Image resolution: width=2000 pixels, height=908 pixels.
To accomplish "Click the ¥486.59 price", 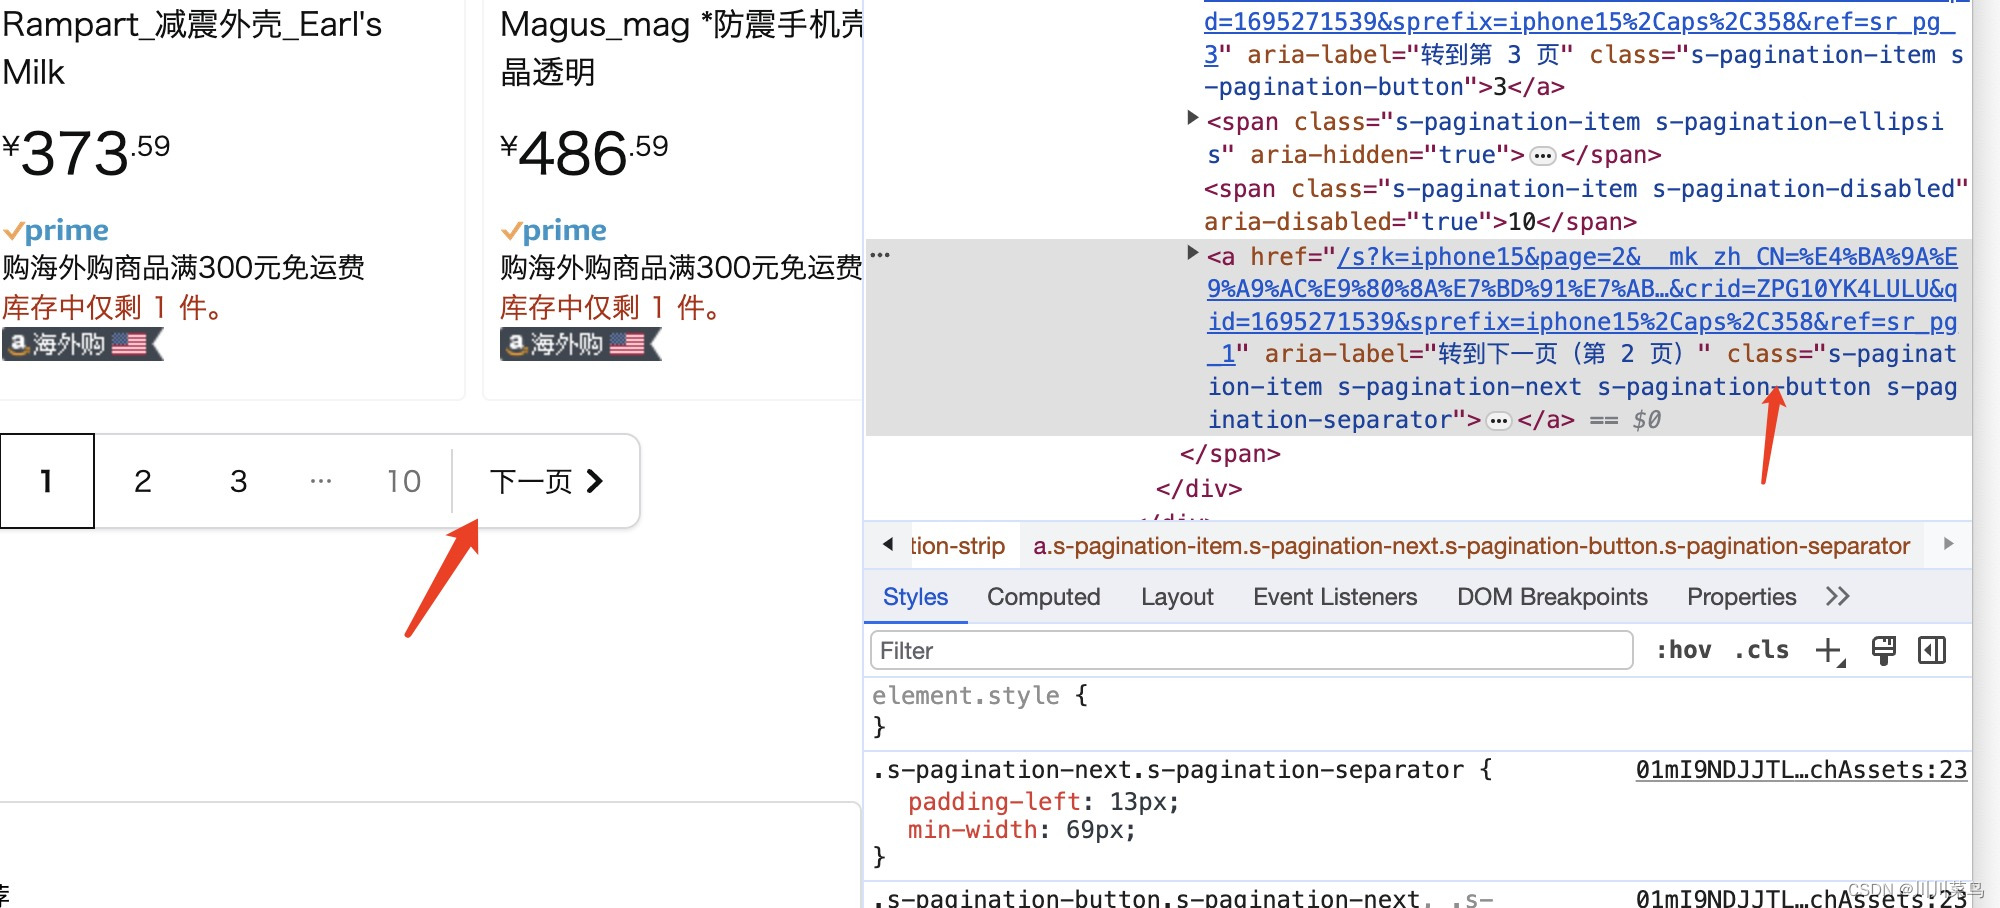I will (x=584, y=153).
